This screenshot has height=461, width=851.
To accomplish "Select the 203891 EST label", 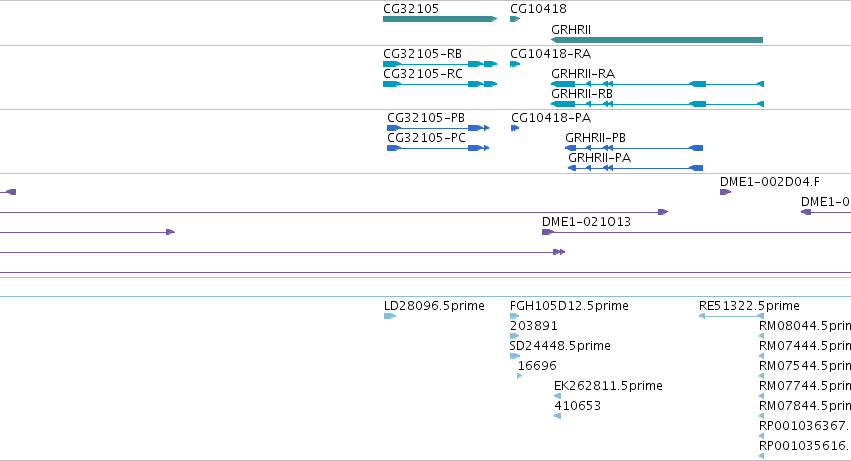I will 534,326.
